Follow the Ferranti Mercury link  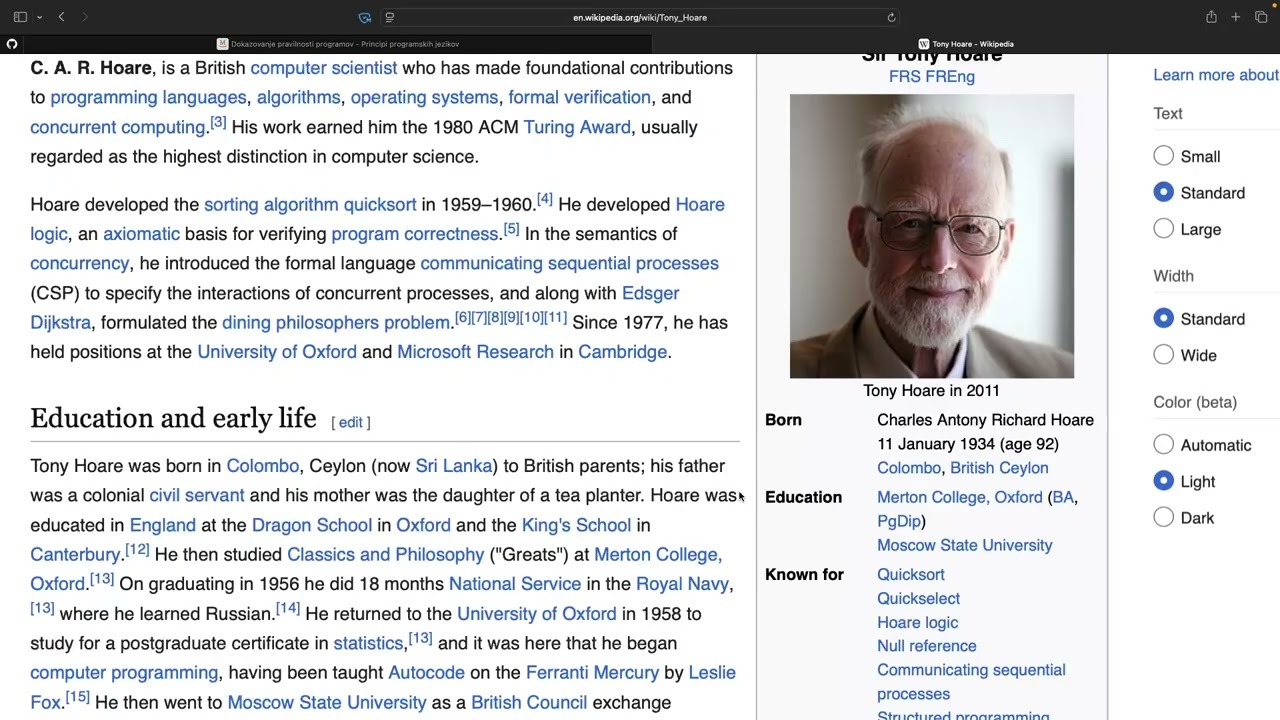(x=592, y=673)
